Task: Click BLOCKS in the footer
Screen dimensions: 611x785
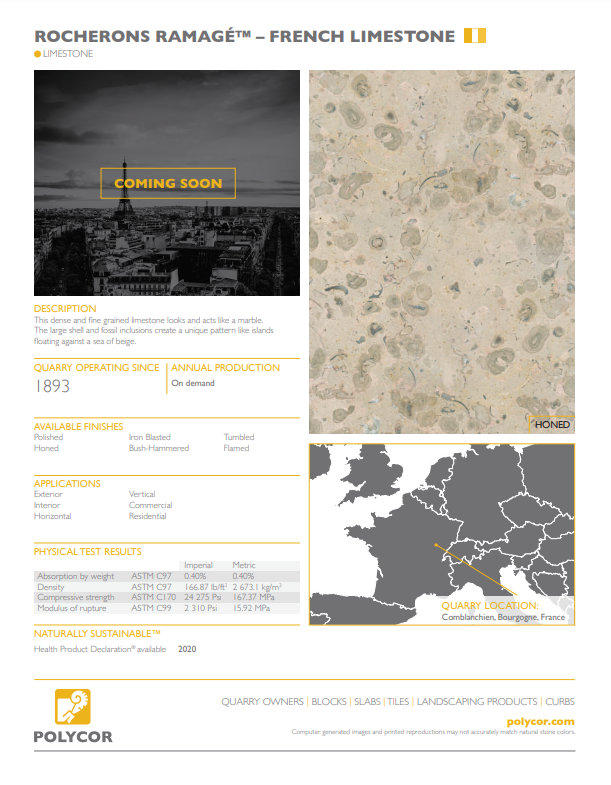Action: pos(329,702)
